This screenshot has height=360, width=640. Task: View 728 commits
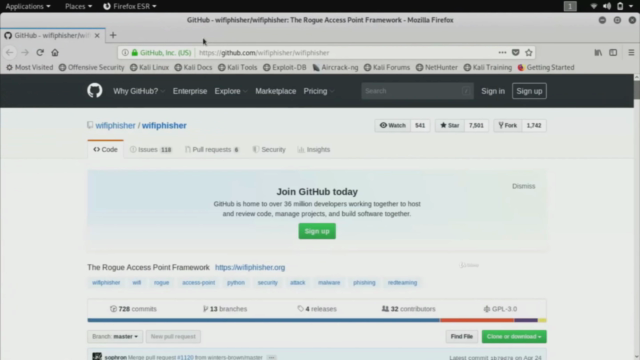pos(133,309)
